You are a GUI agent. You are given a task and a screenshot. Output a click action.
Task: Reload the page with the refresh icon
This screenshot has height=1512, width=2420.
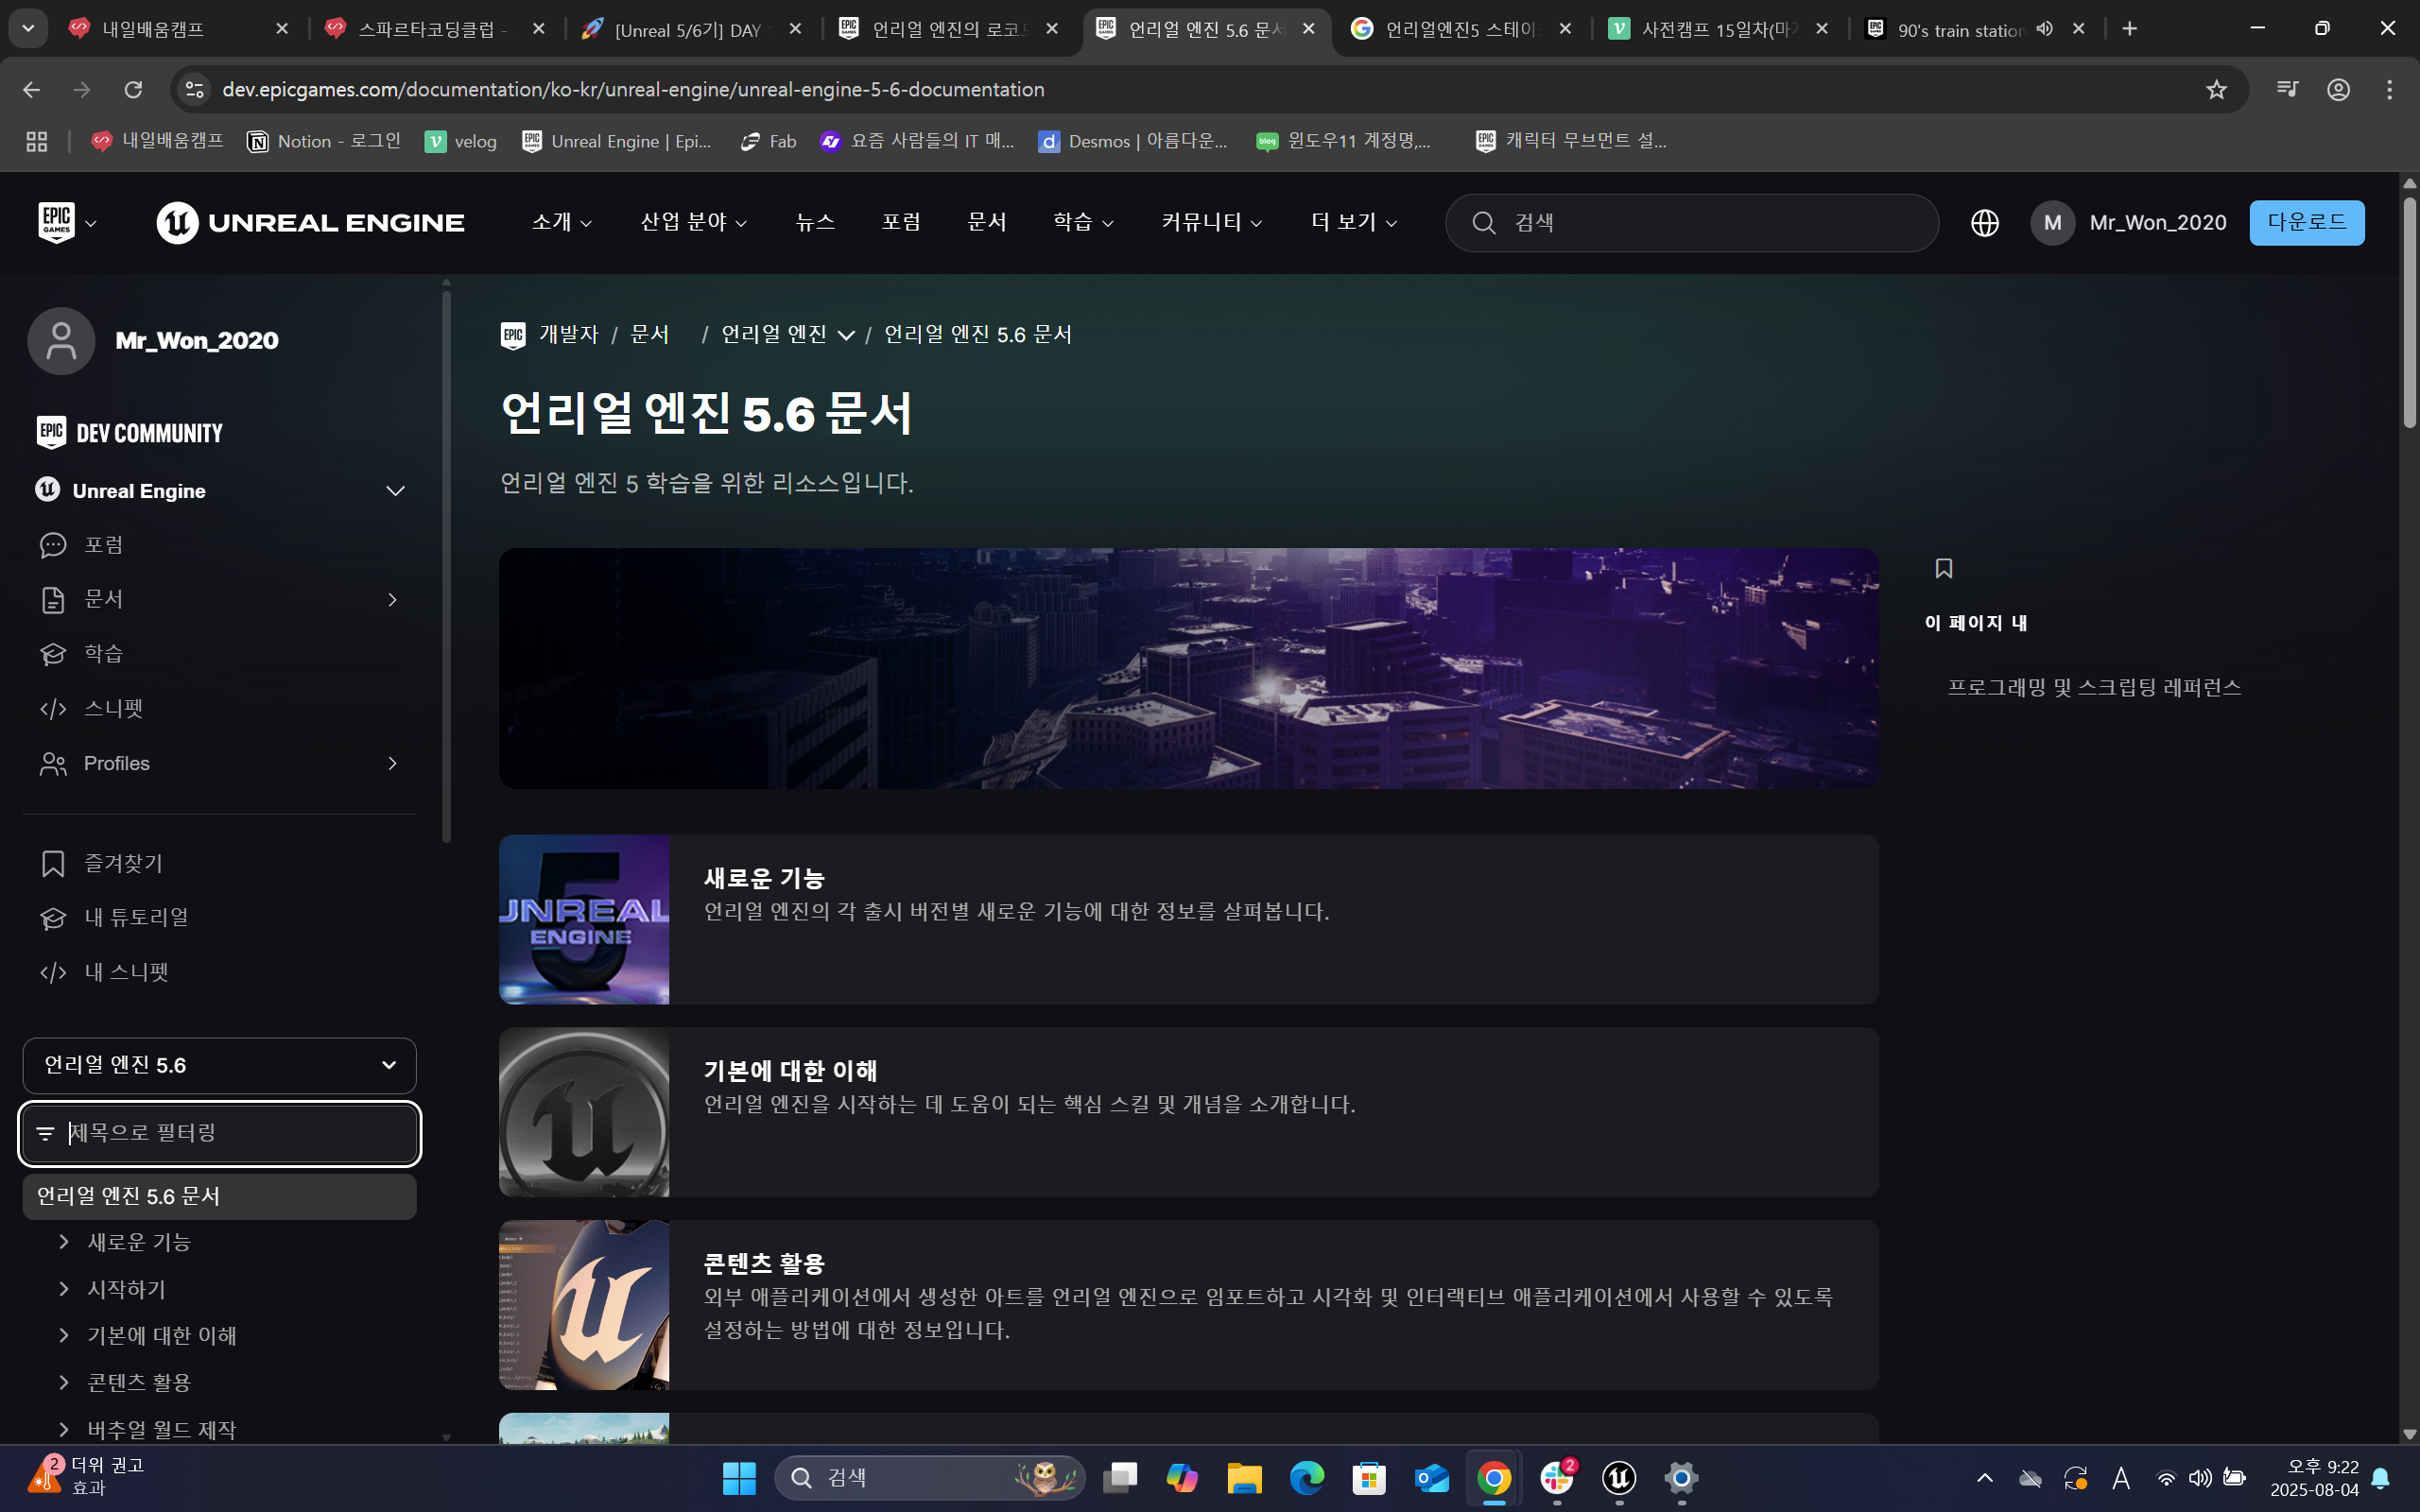point(133,90)
